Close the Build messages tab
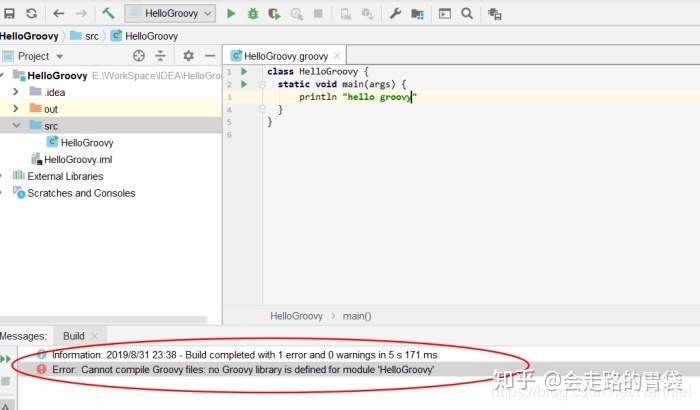The height and width of the screenshot is (410, 700). (x=94, y=336)
